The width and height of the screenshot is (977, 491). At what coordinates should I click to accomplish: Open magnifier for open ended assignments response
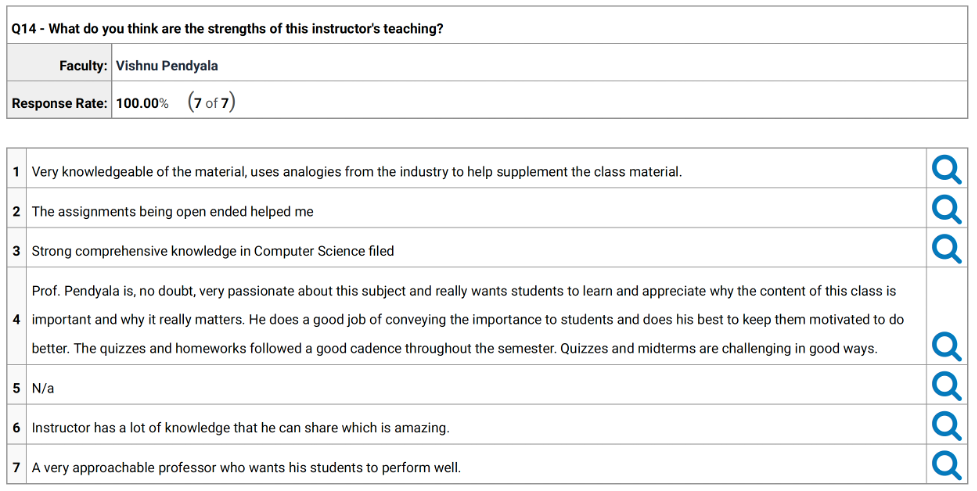click(x=945, y=208)
